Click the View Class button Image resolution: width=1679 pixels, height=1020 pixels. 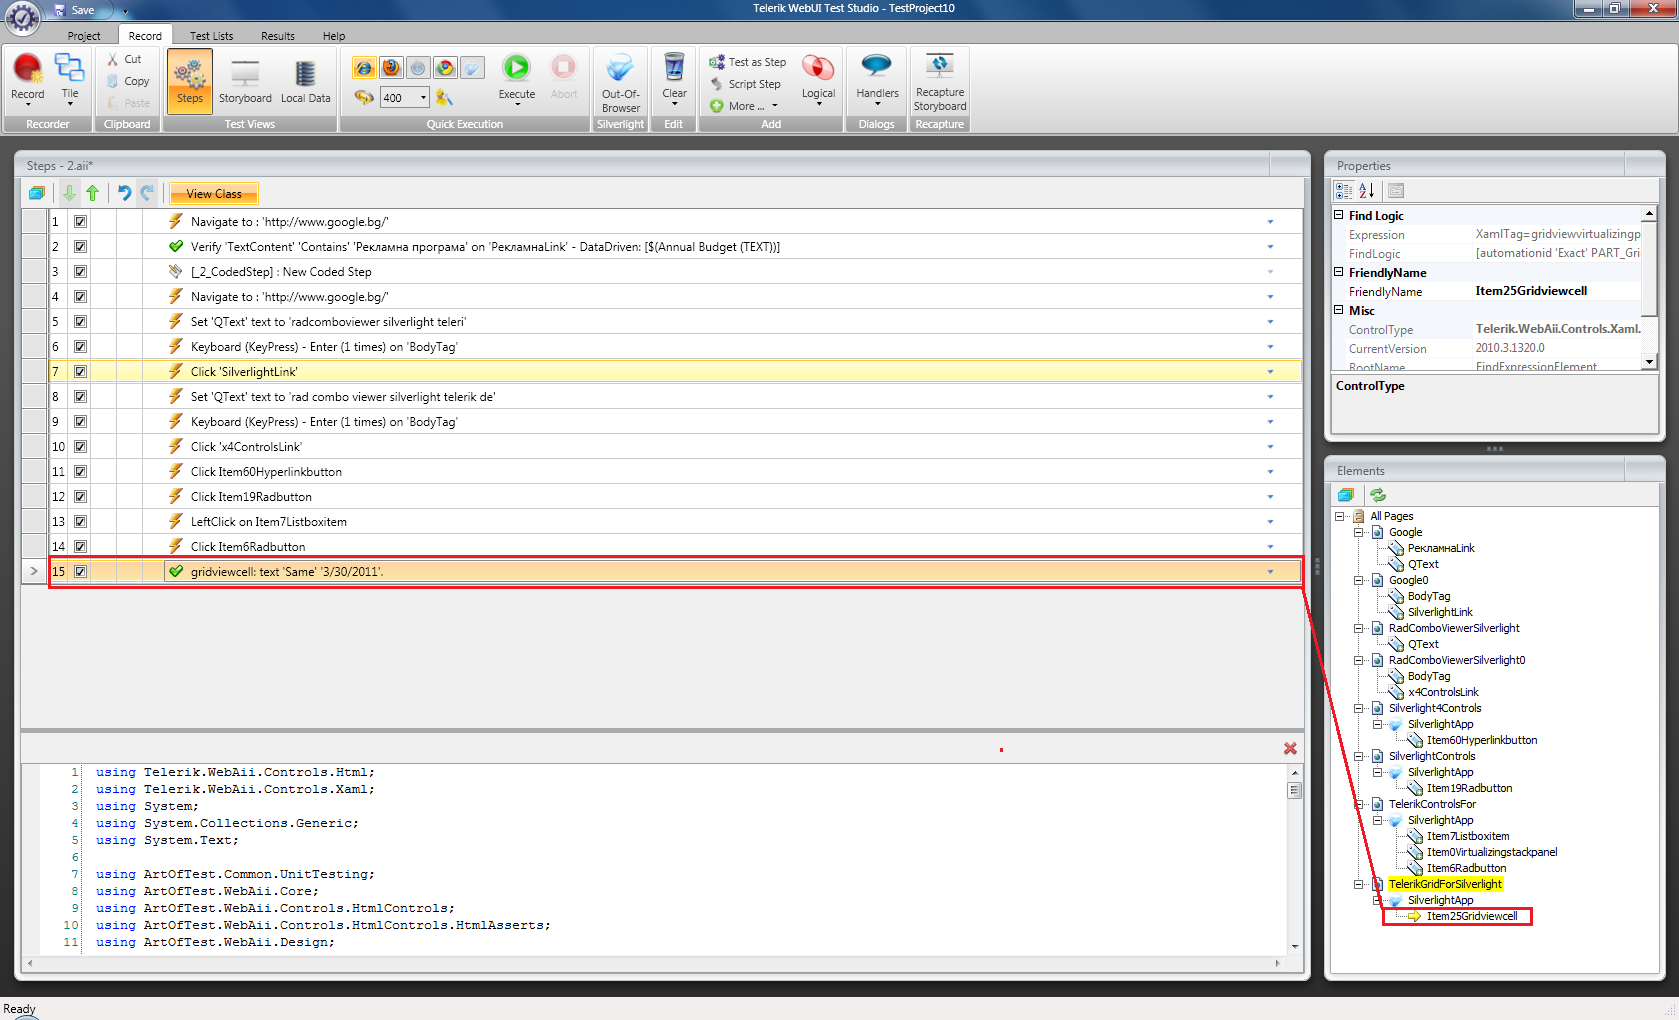pyautogui.click(x=214, y=194)
